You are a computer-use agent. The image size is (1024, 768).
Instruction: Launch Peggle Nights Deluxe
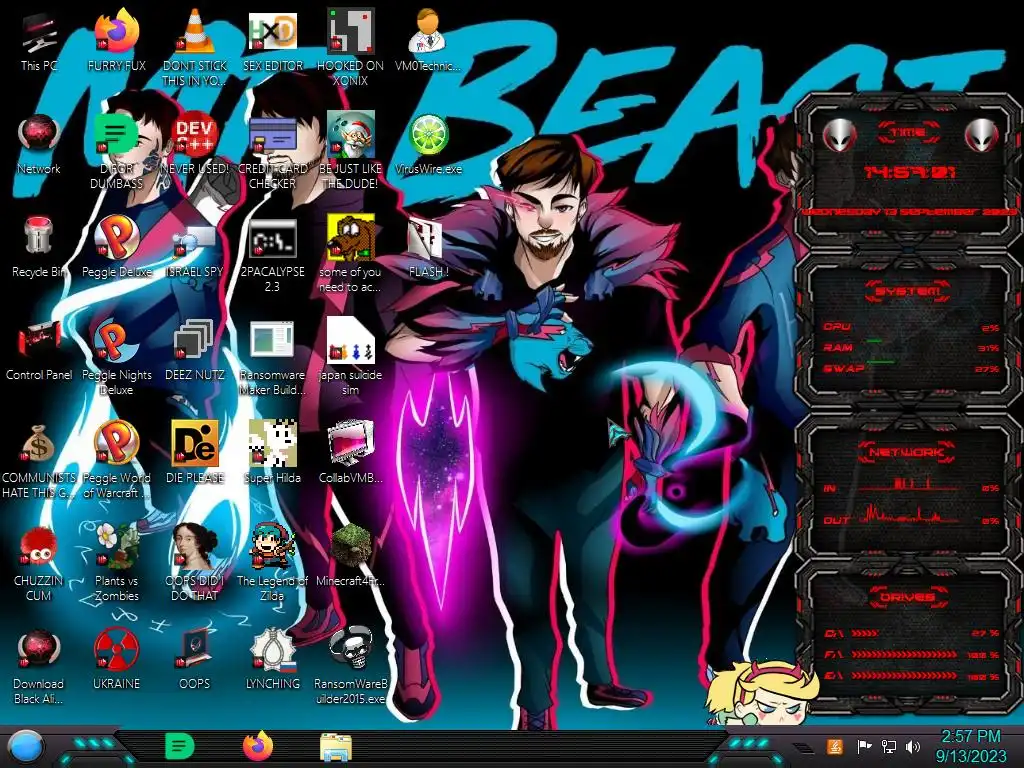(x=116, y=358)
